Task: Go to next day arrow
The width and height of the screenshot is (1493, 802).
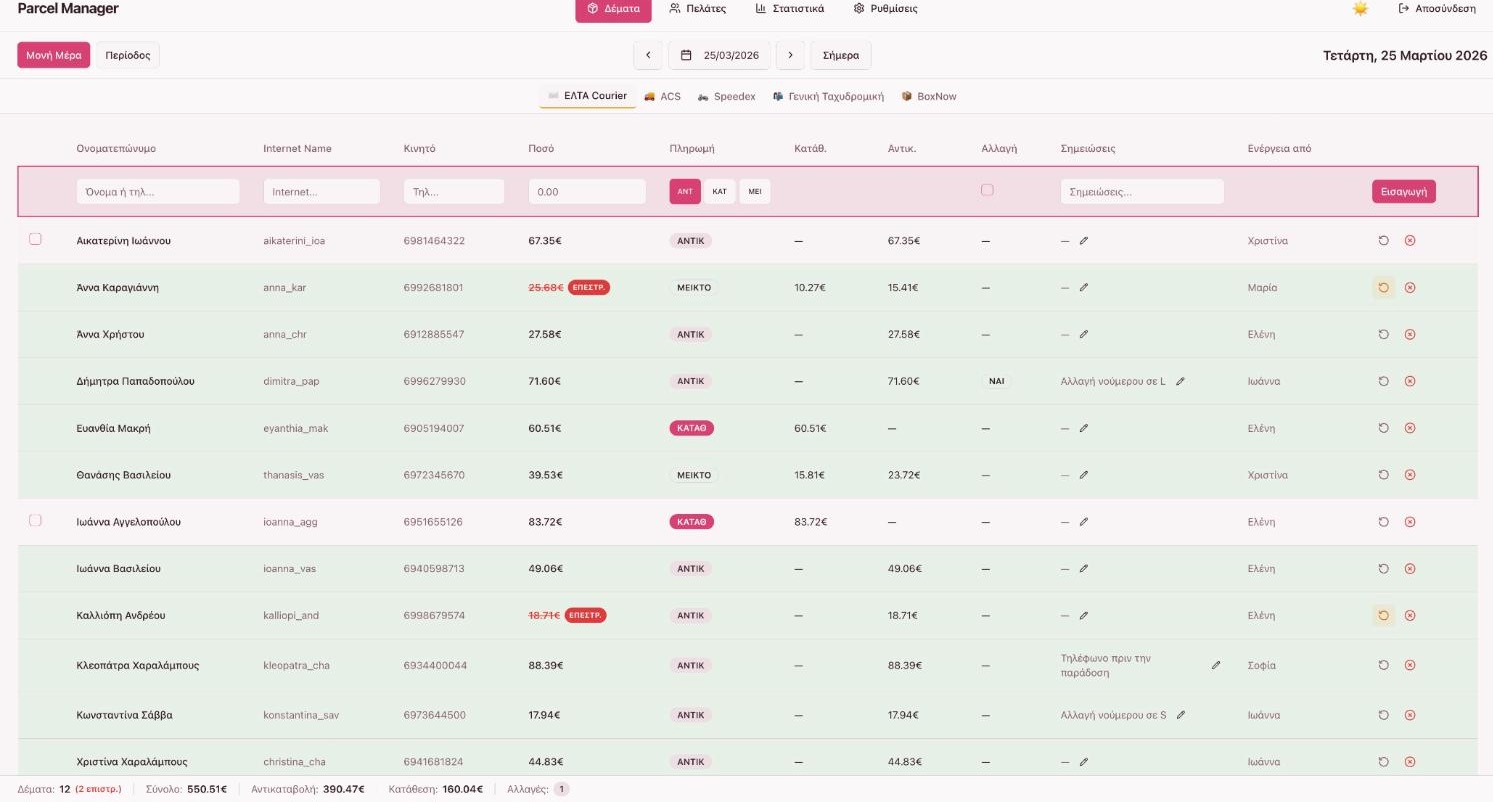Action: pyautogui.click(x=790, y=55)
